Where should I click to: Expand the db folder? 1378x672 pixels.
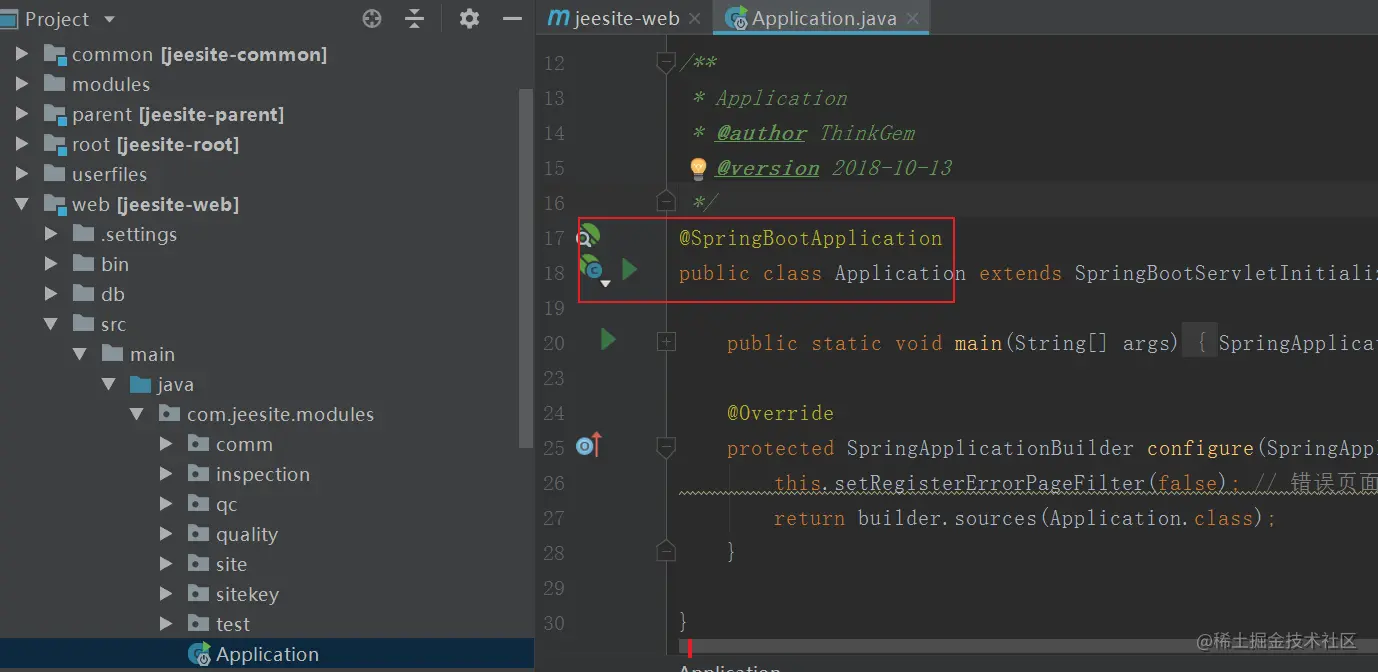pyautogui.click(x=51, y=294)
